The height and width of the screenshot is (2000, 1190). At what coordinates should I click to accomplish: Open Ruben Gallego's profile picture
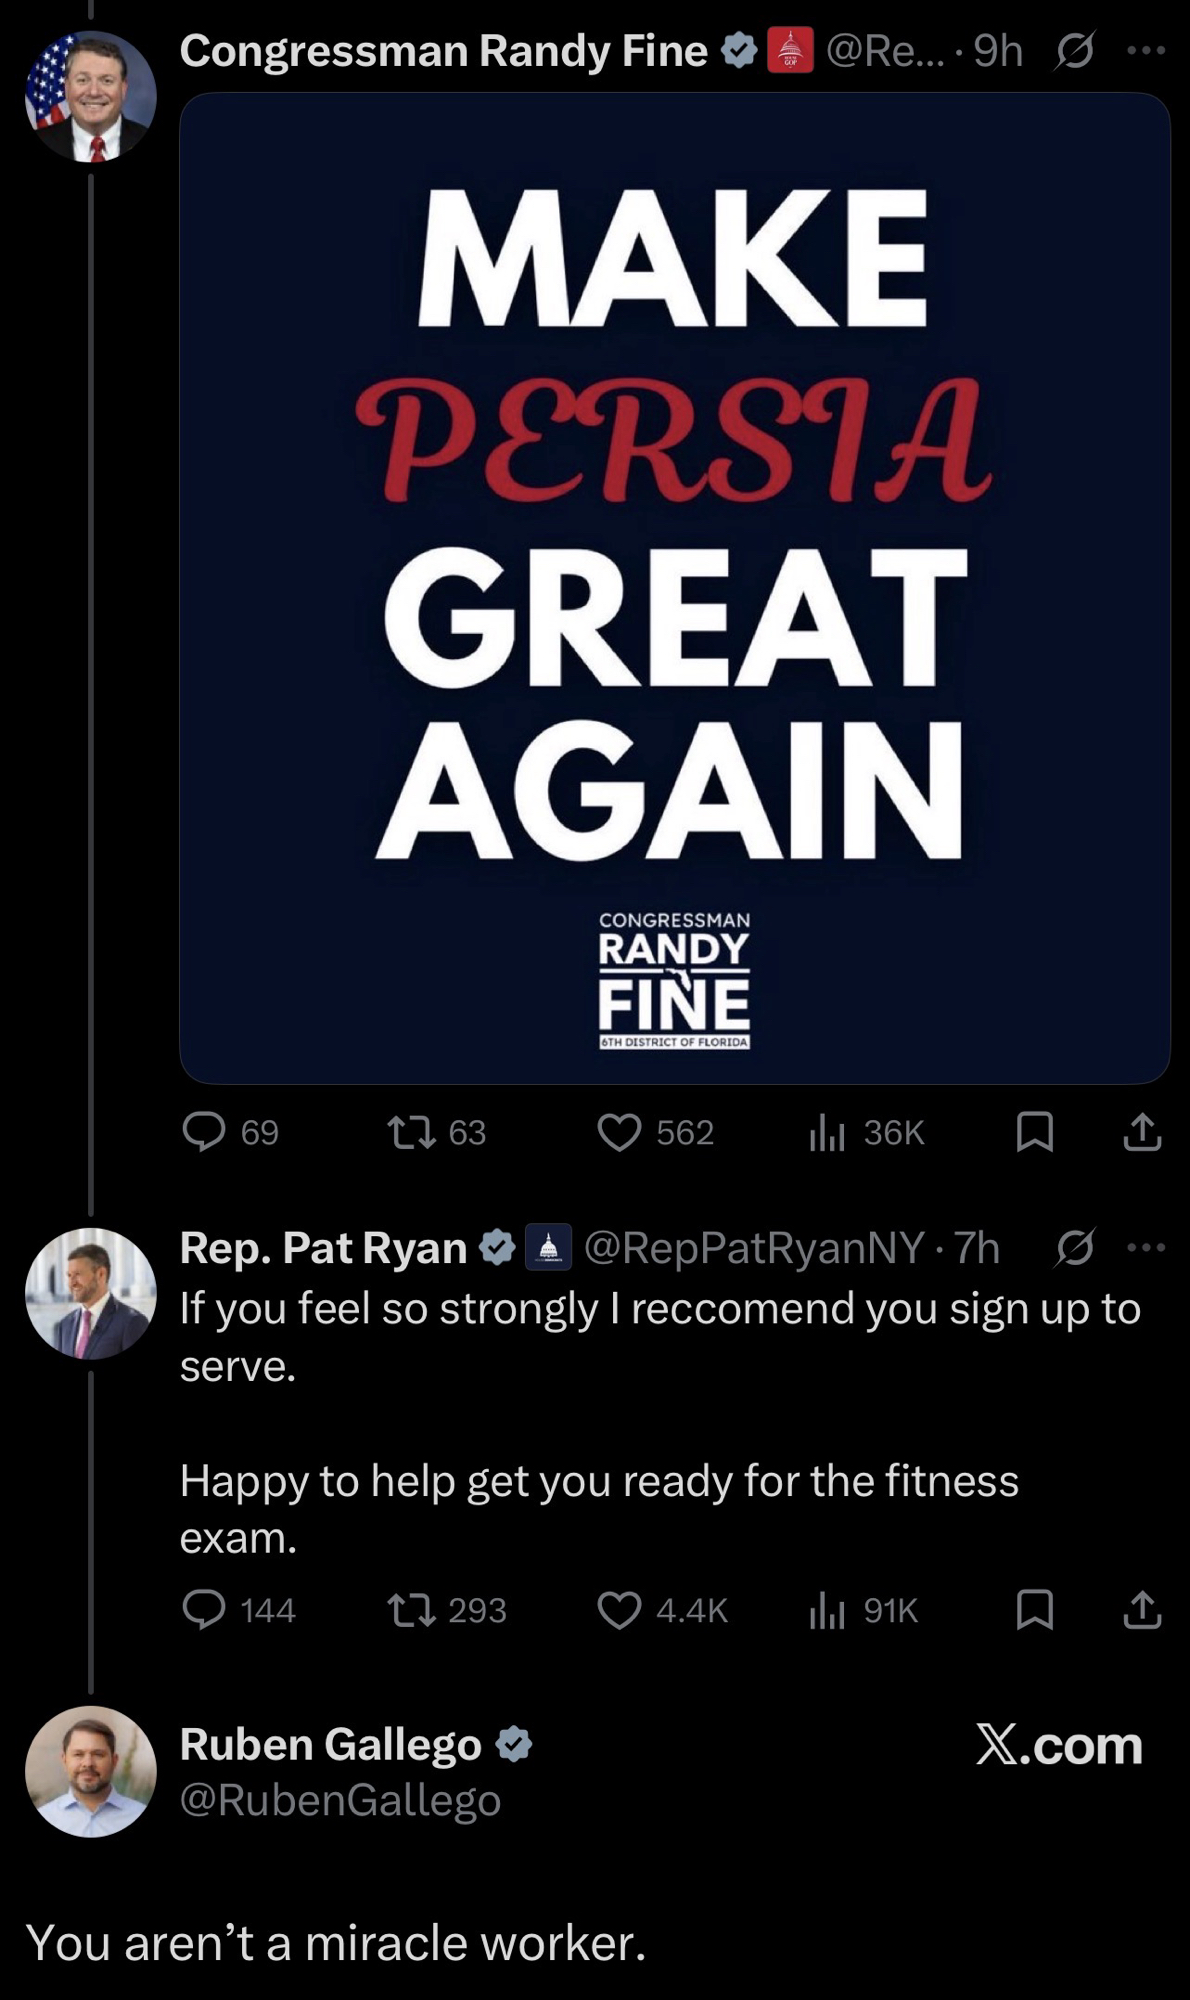(x=90, y=1771)
